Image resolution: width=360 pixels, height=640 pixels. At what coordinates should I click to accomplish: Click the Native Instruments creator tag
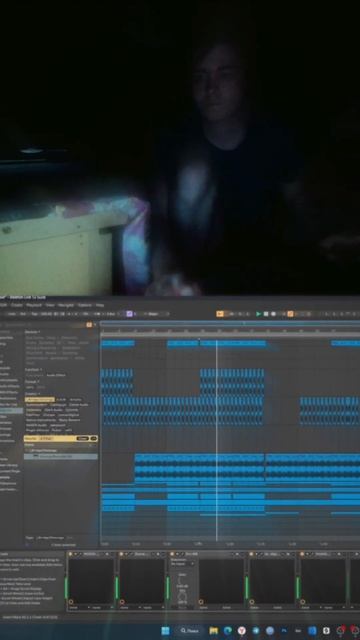[x=41, y=420]
